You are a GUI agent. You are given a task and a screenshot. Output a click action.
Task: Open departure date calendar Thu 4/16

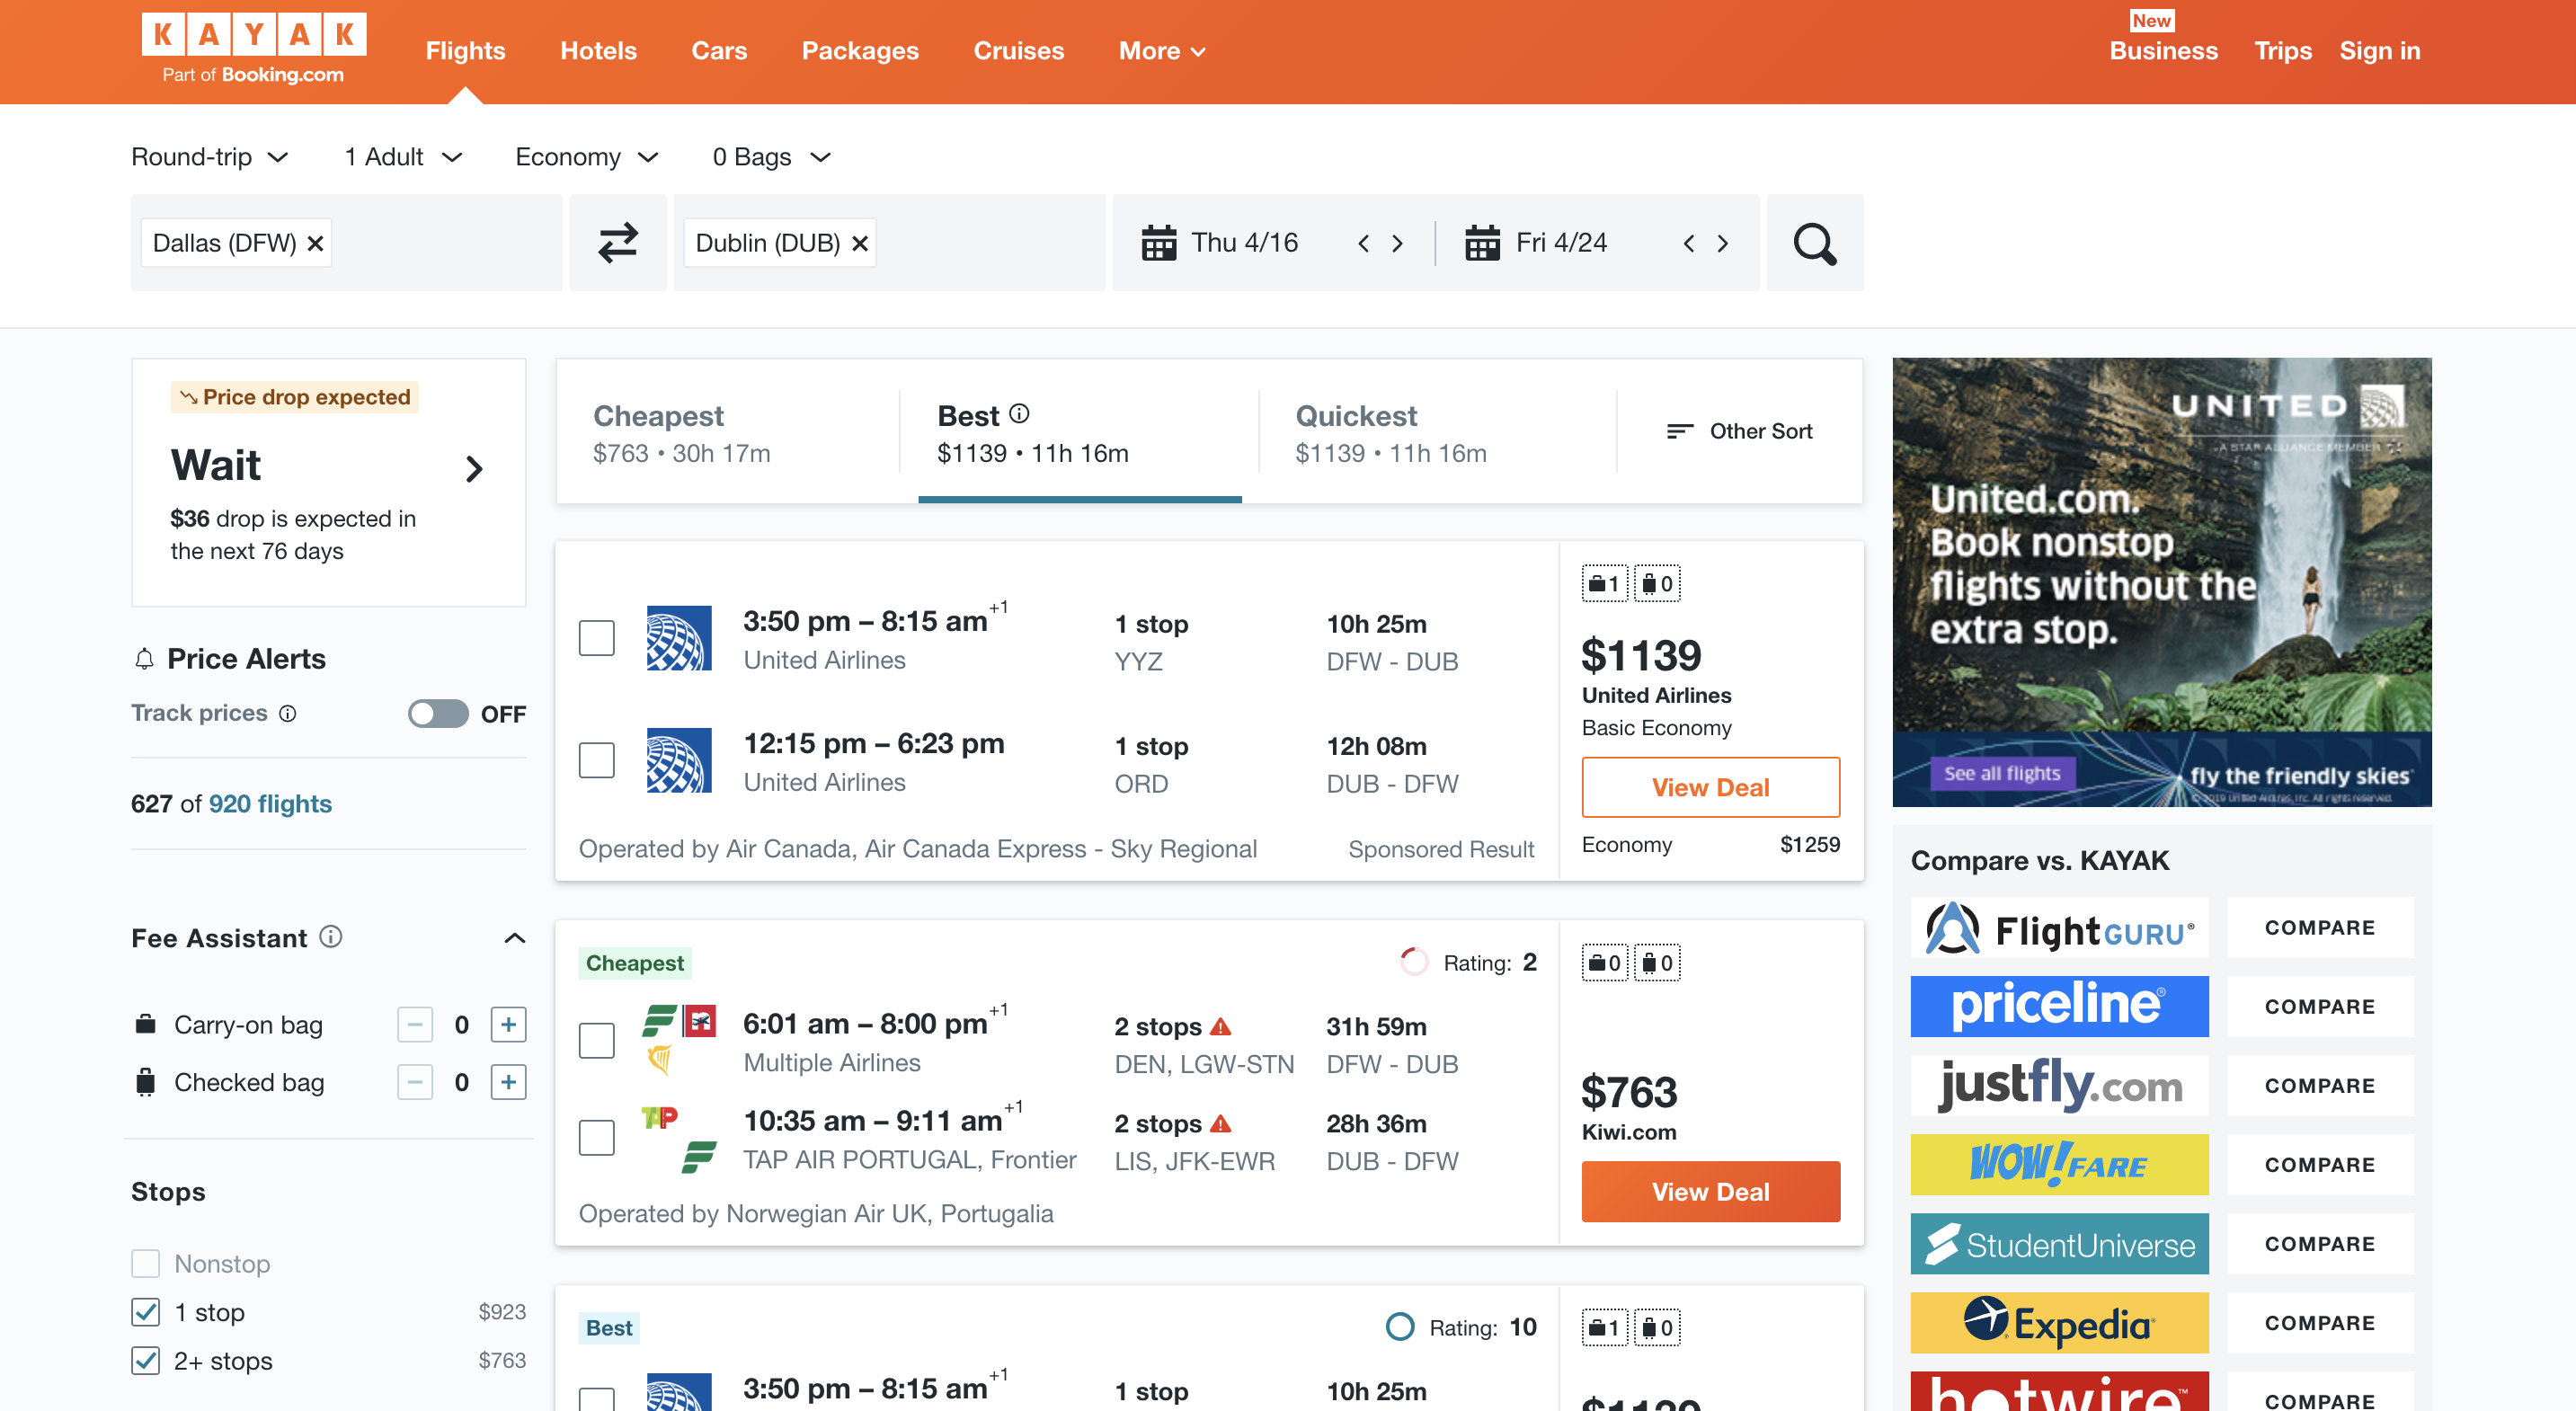click(1220, 243)
